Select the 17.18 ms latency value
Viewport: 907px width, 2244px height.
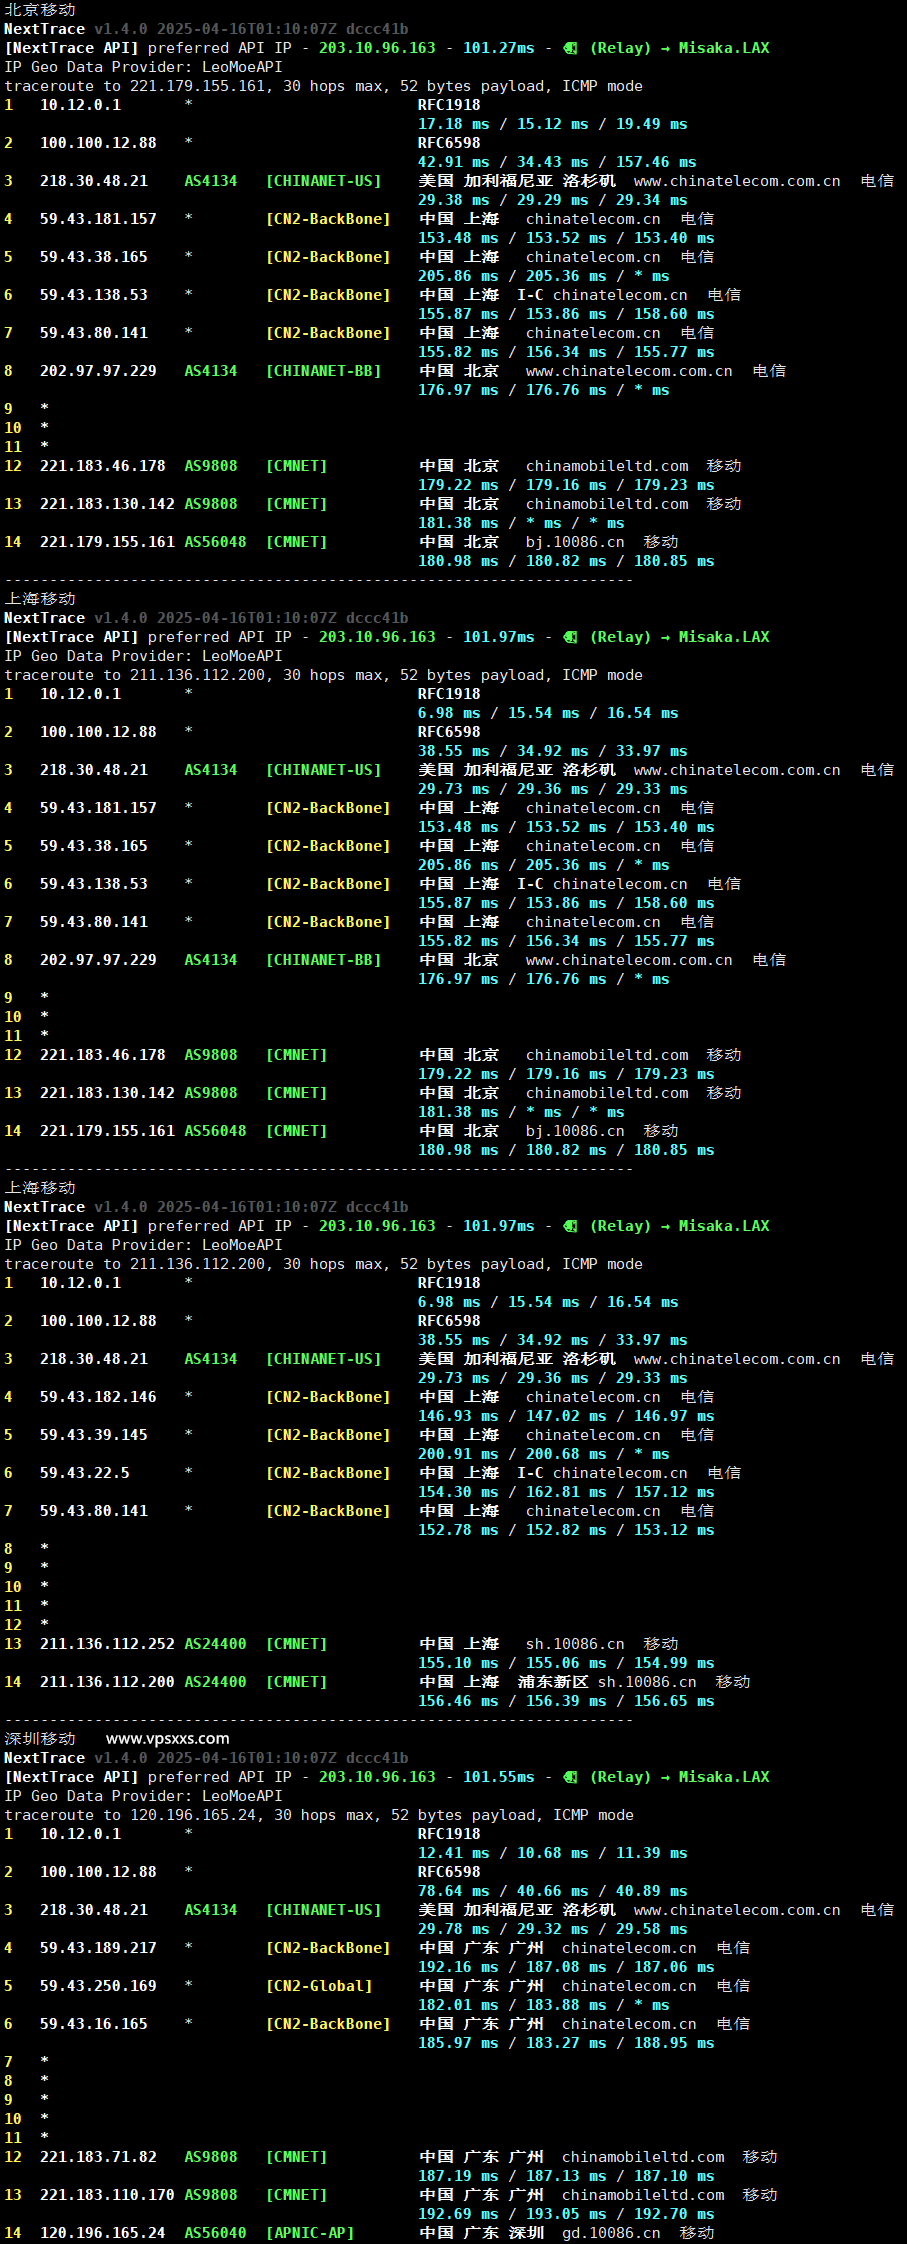453,124
